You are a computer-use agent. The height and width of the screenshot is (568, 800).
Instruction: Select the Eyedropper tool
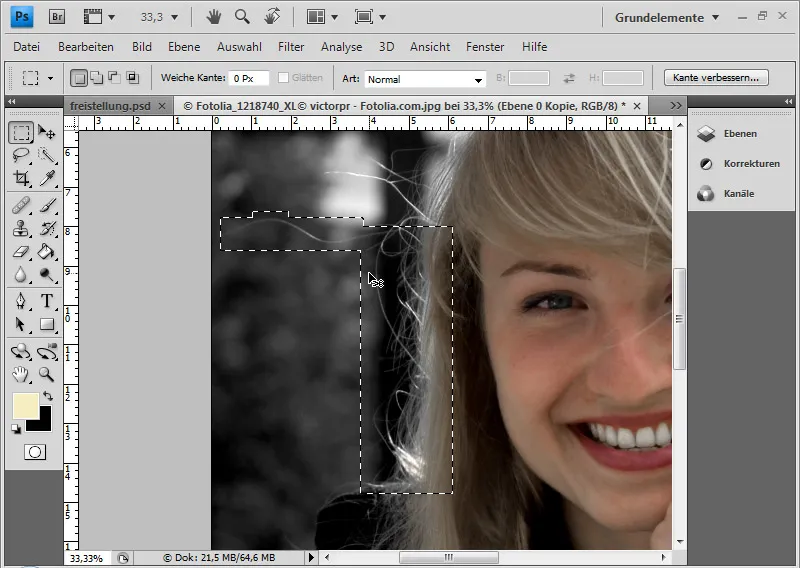47,178
